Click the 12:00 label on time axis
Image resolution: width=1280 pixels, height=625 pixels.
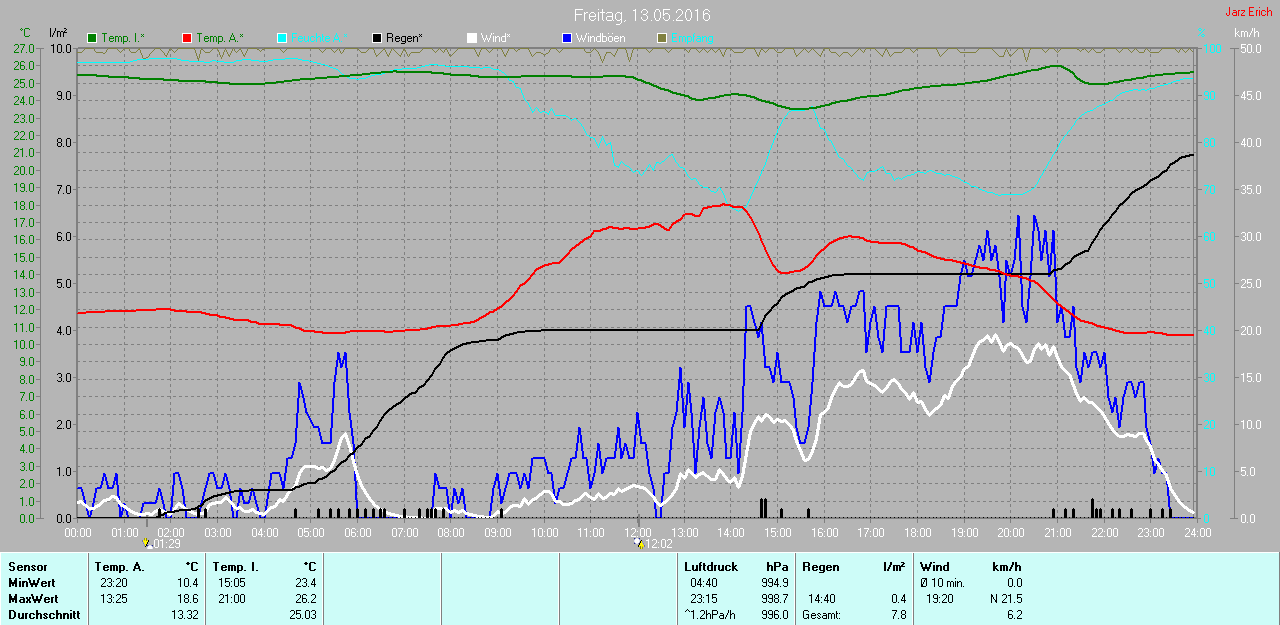637,532
